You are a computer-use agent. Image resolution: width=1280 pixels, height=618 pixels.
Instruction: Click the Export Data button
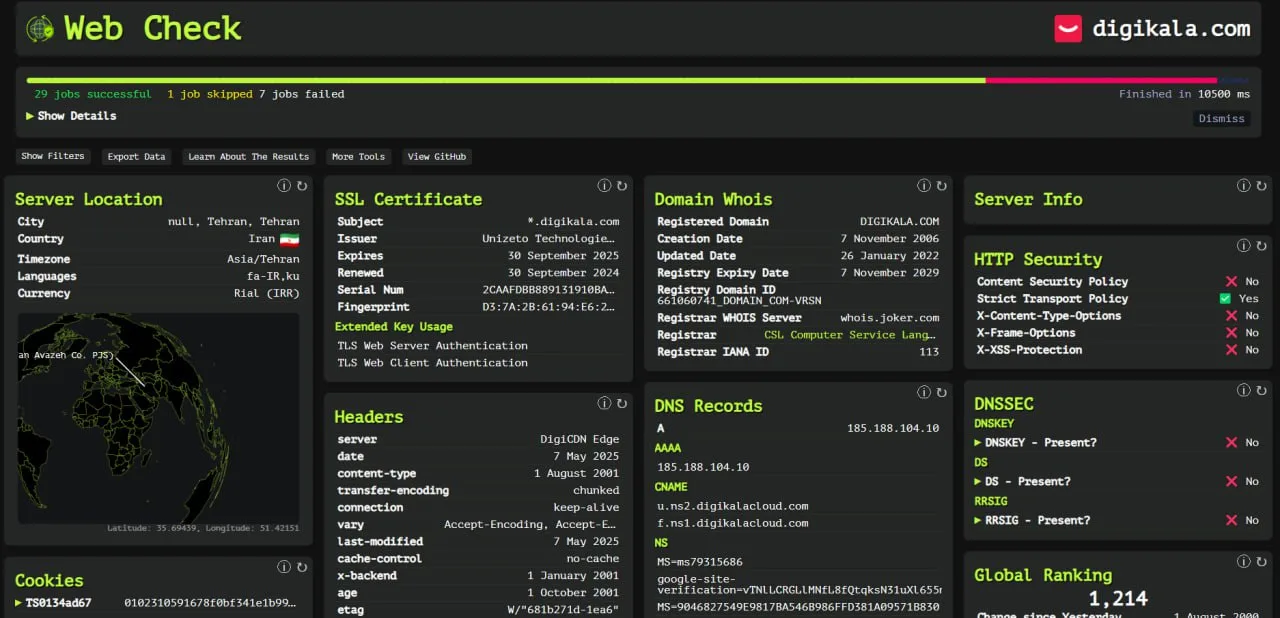(136, 157)
